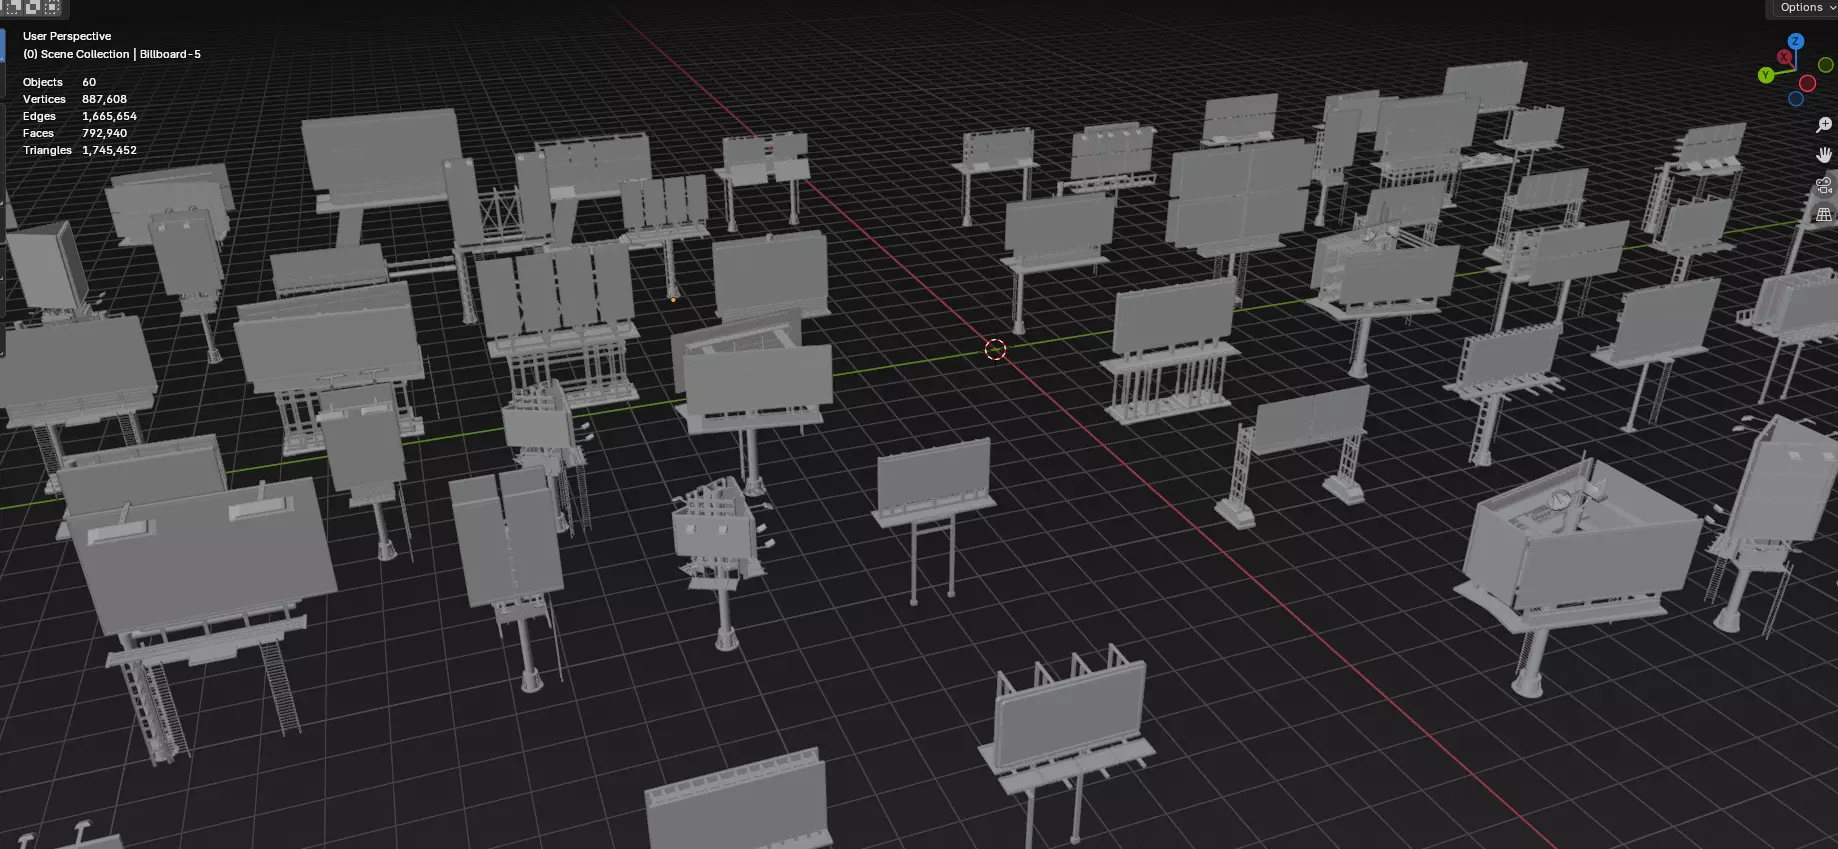This screenshot has width=1838, height=849.
Task: Click the '887,608' vertices count
Action: pyautogui.click(x=104, y=99)
